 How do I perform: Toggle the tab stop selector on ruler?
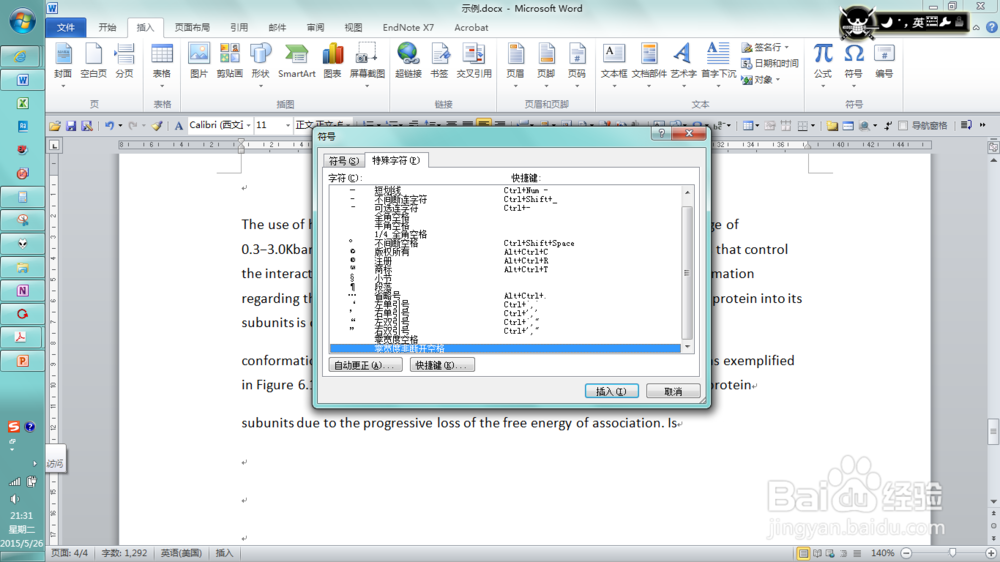pyautogui.click(x=55, y=145)
